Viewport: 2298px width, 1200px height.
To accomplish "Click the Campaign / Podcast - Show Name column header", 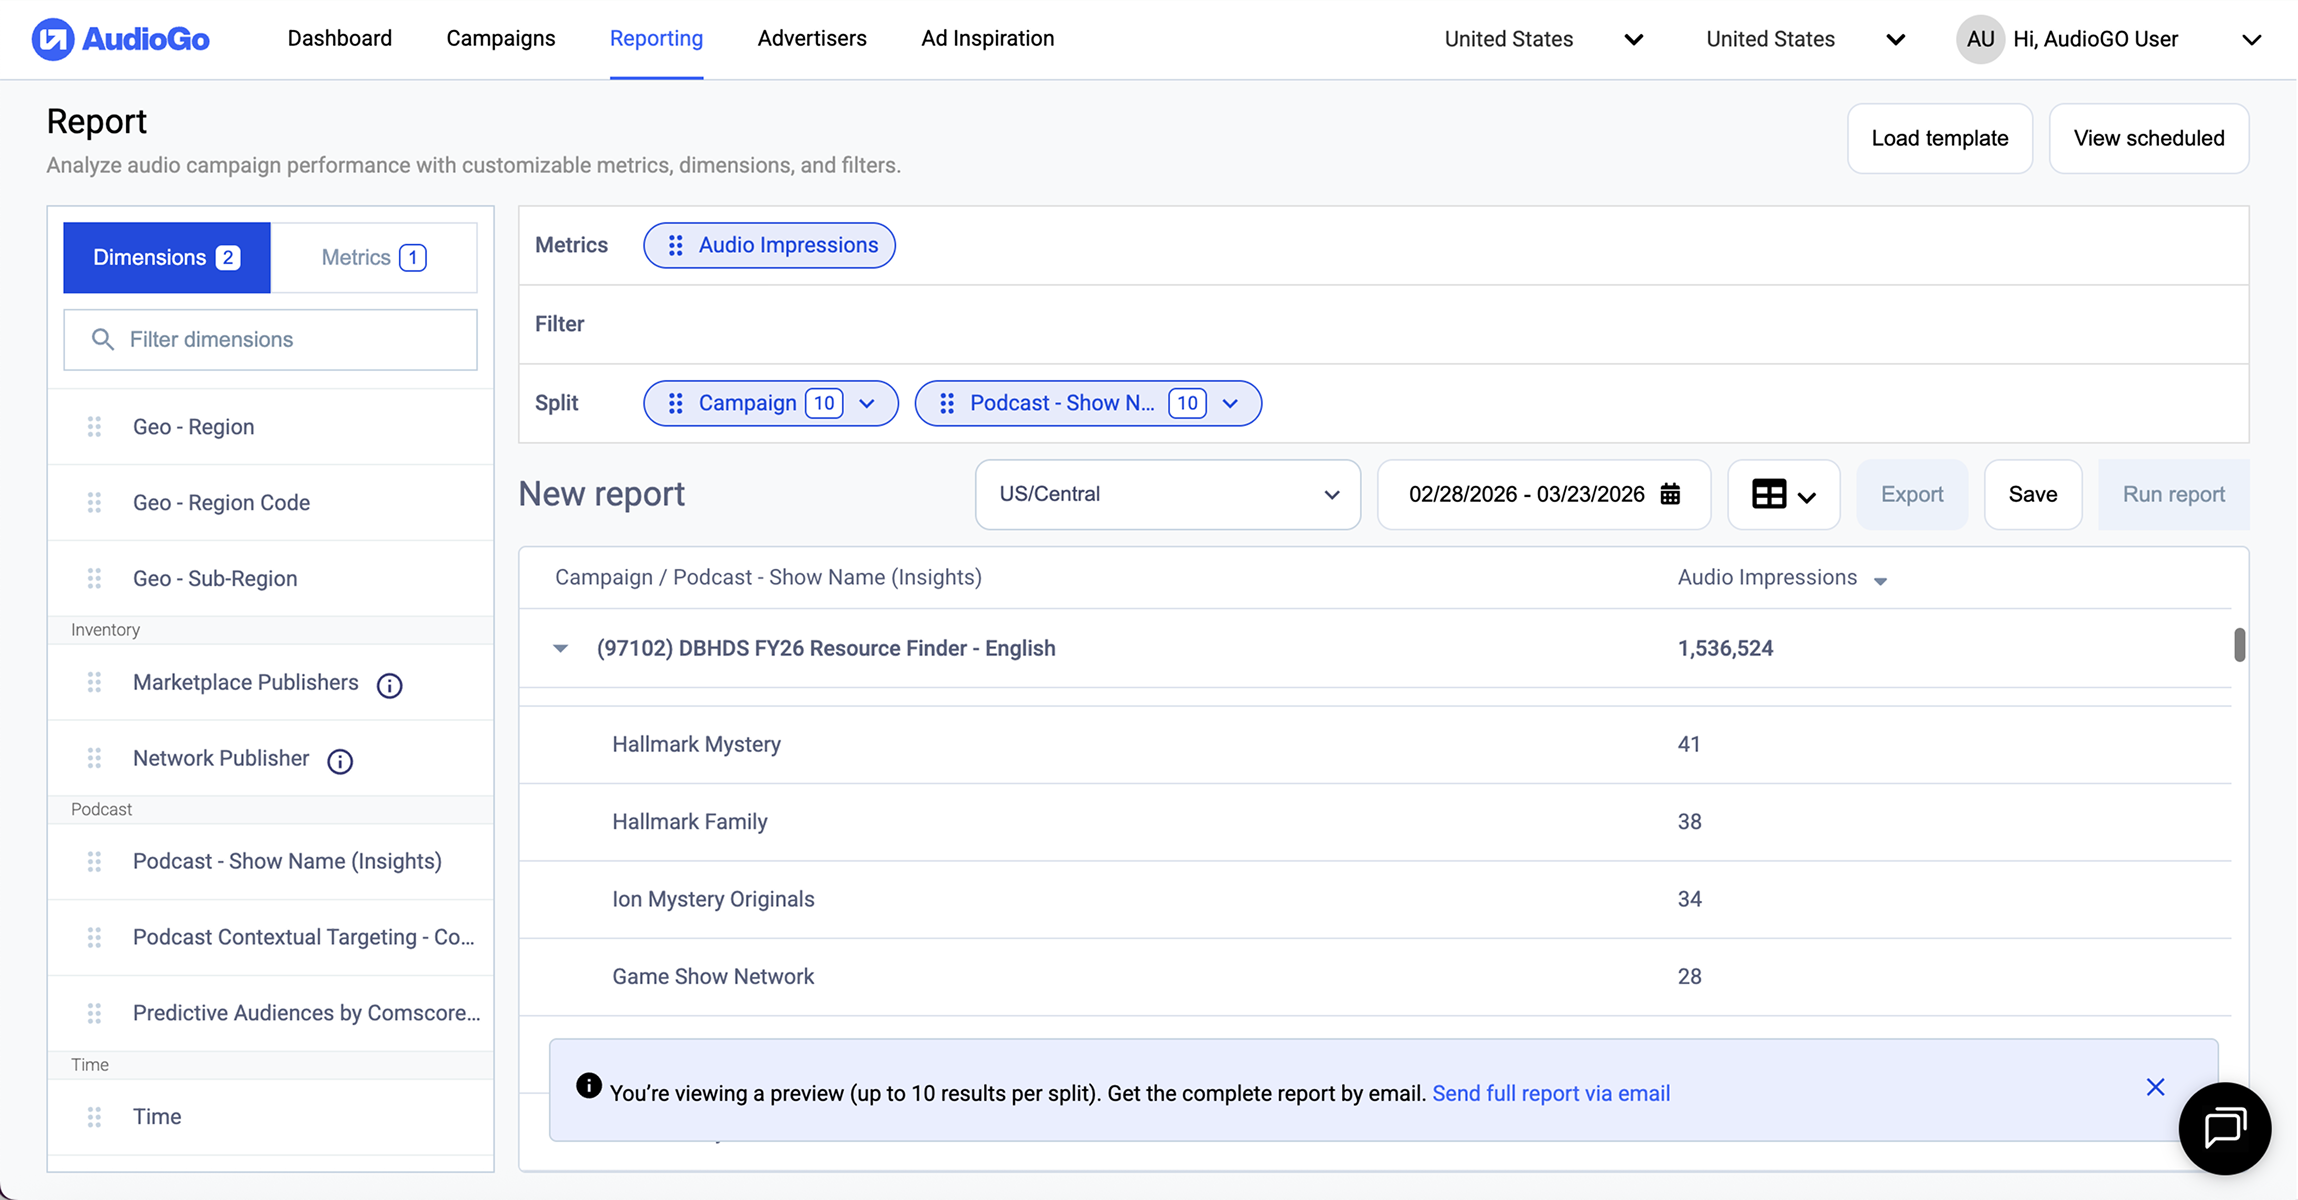I will 768,577.
